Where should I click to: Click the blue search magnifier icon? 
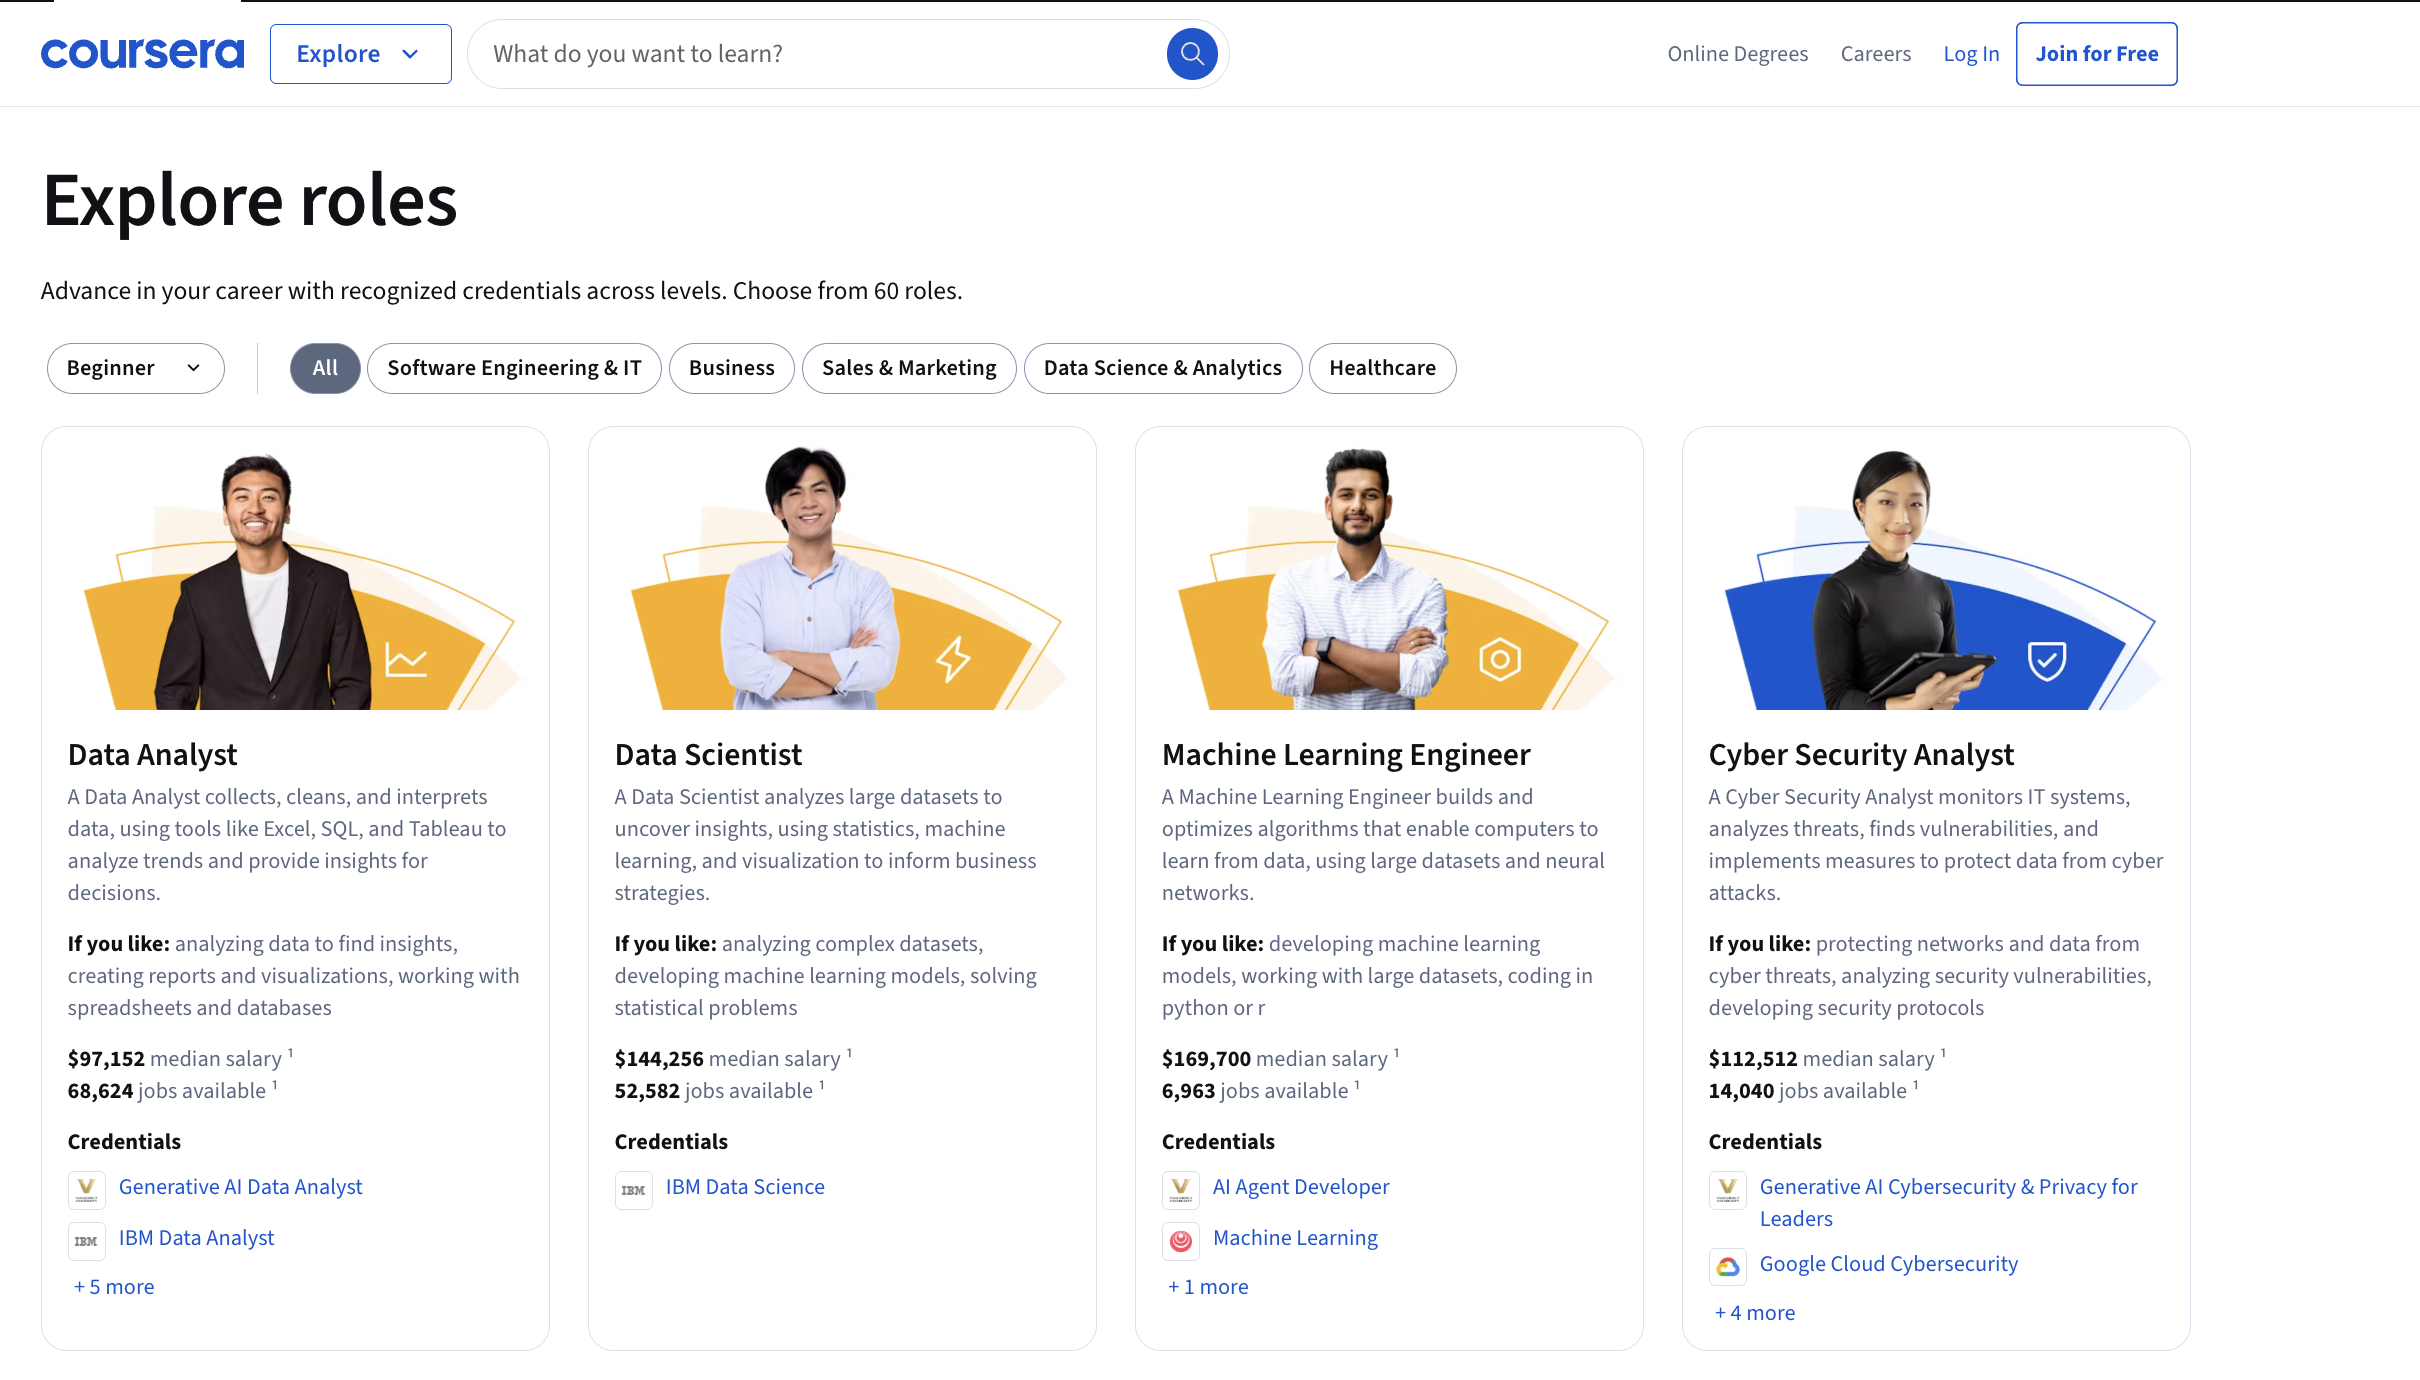pyautogui.click(x=1191, y=54)
